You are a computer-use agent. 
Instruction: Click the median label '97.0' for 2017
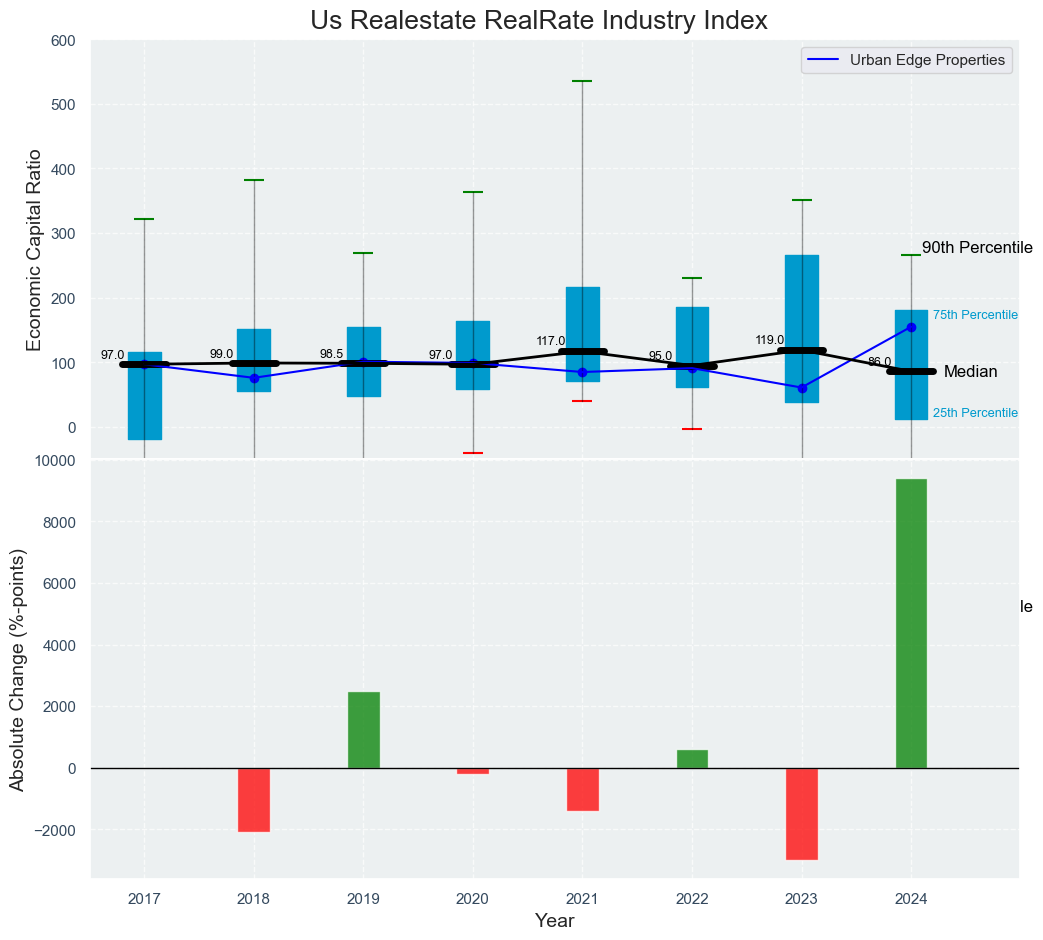(x=112, y=355)
